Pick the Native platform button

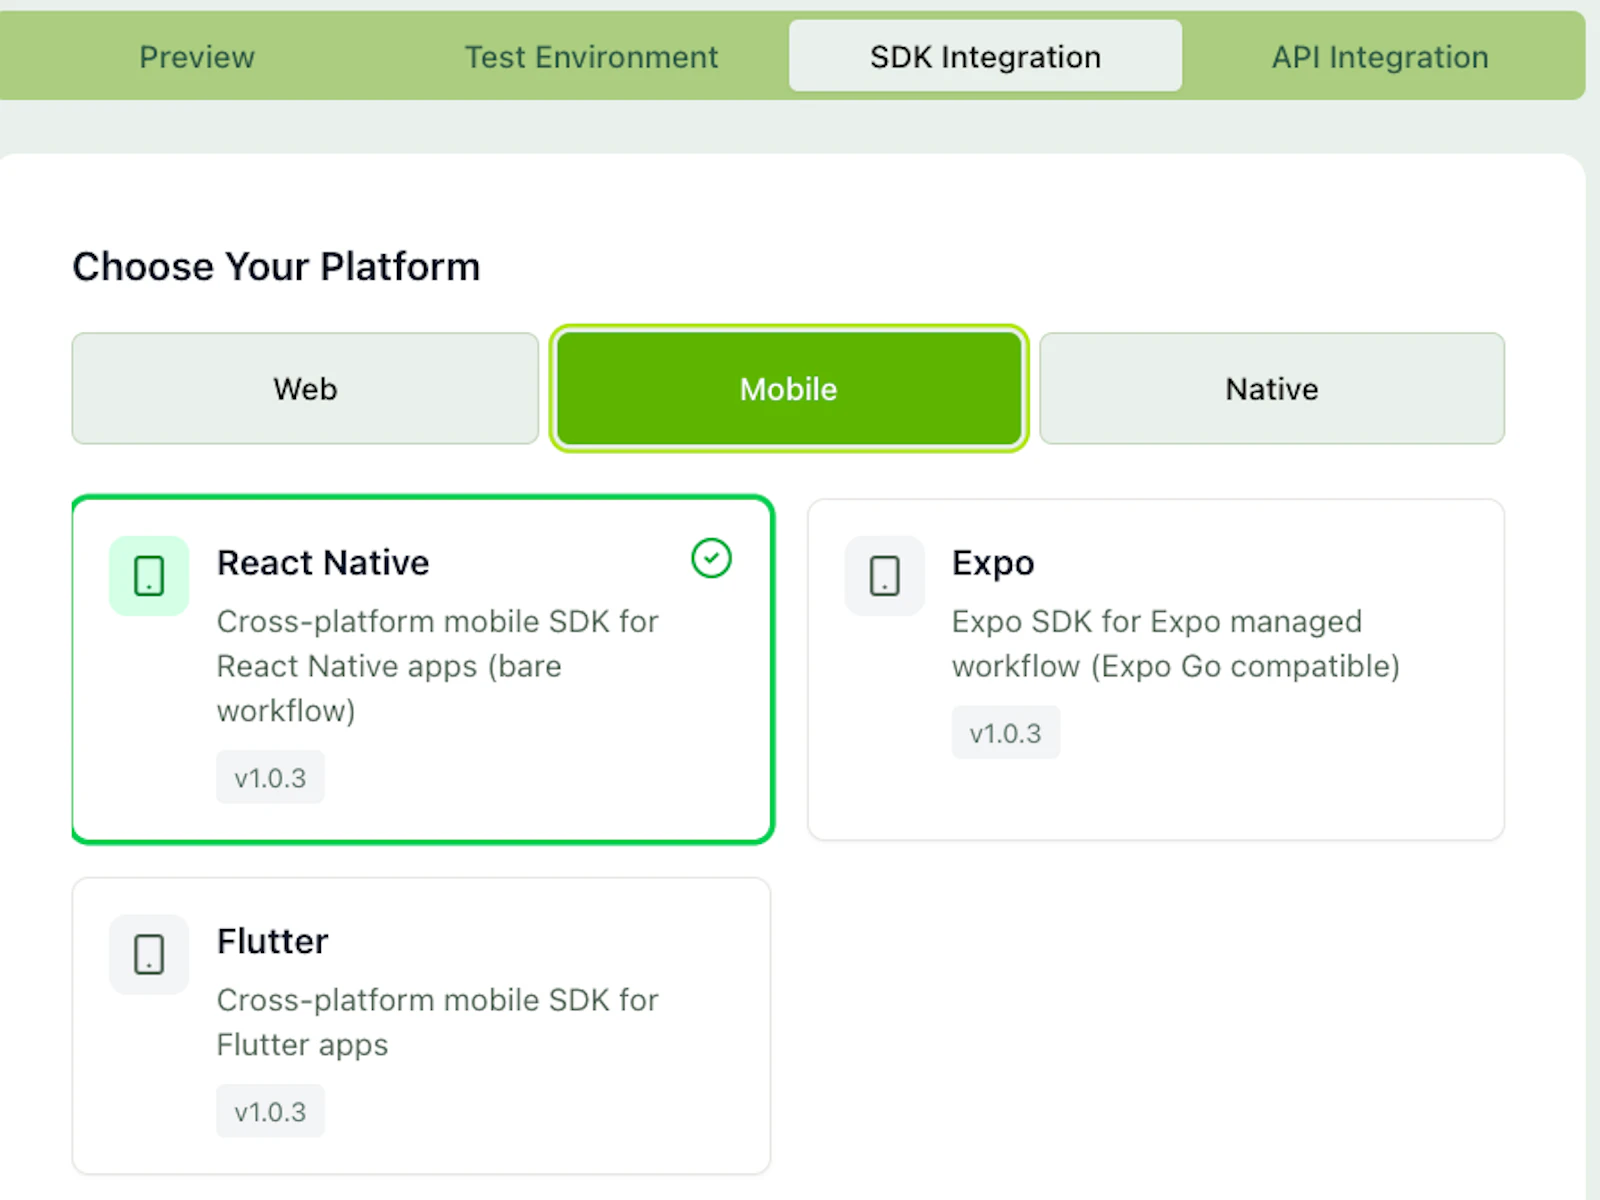(x=1272, y=388)
